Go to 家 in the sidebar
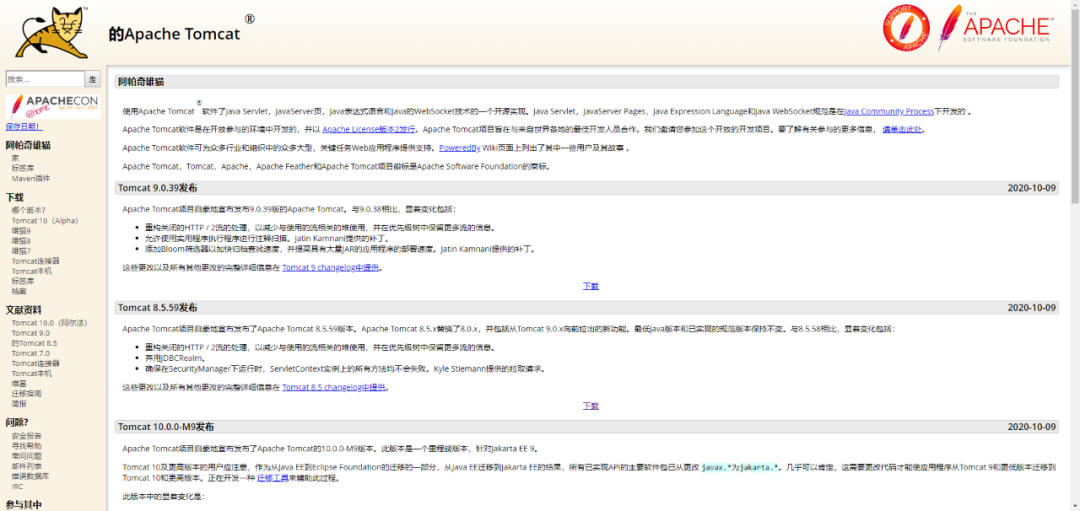Screen dimensions: 1080x511 point(15,158)
